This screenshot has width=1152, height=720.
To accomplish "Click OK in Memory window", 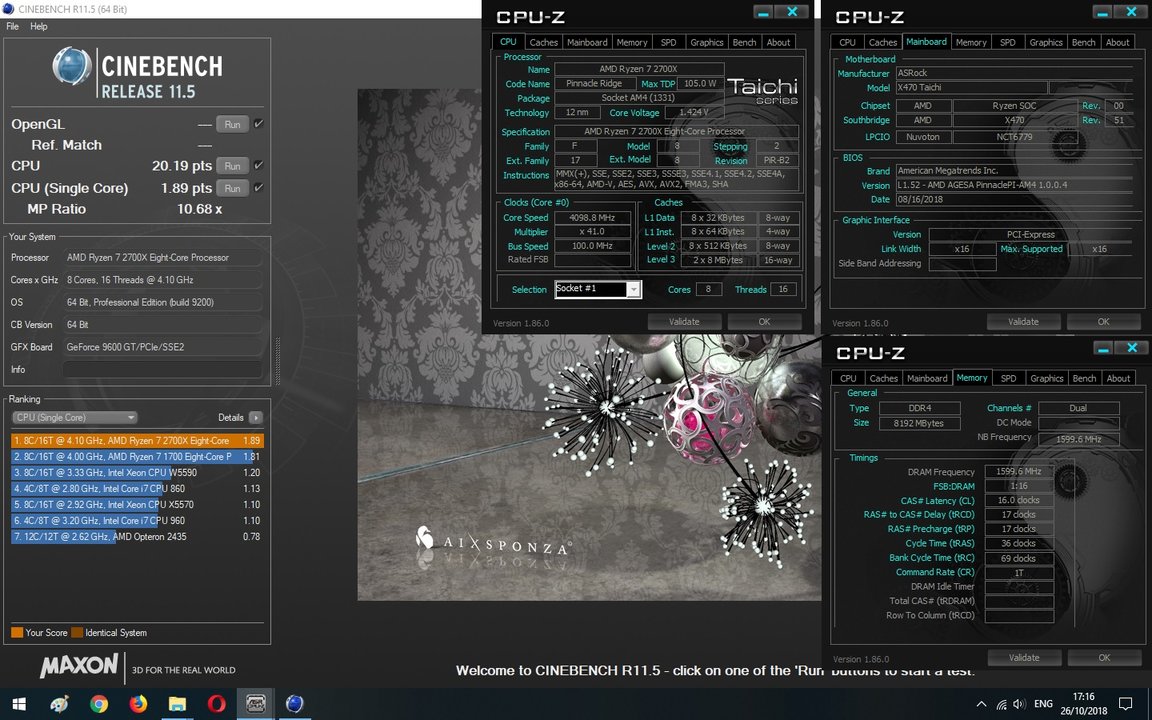I will click(x=1104, y=658).
